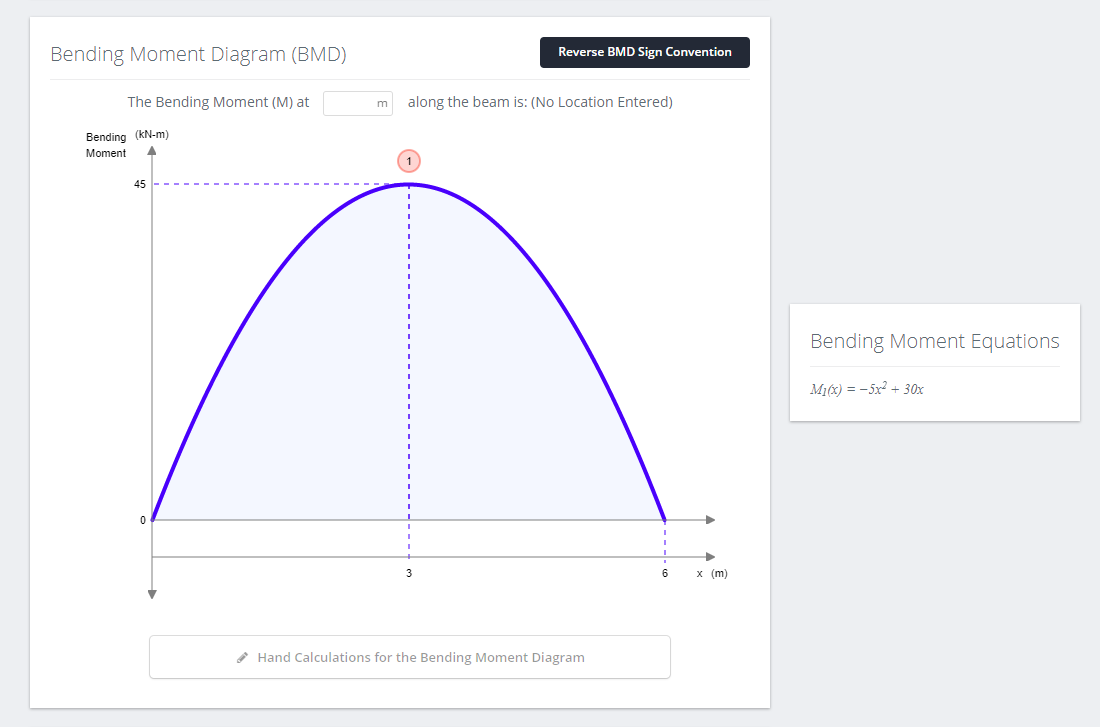Click the Bending Moment Equations heading
The height and width of the screenshot is (727, 1100).
[934, 341]
